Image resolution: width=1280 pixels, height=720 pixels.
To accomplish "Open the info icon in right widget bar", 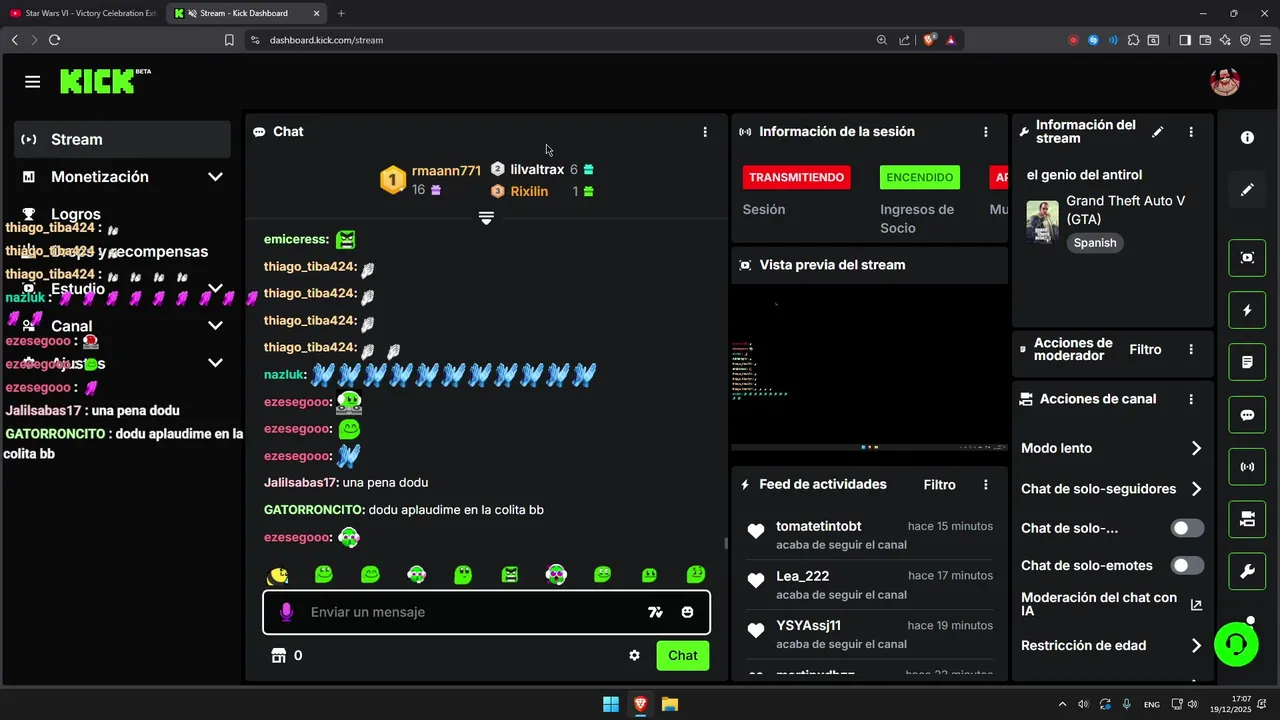I will (x=1247, y=138).
